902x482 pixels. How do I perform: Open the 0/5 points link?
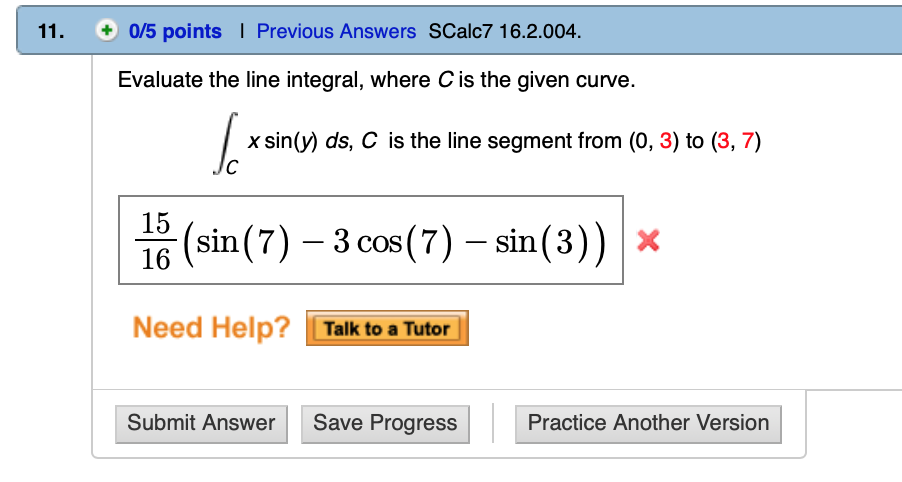point(175,31)
